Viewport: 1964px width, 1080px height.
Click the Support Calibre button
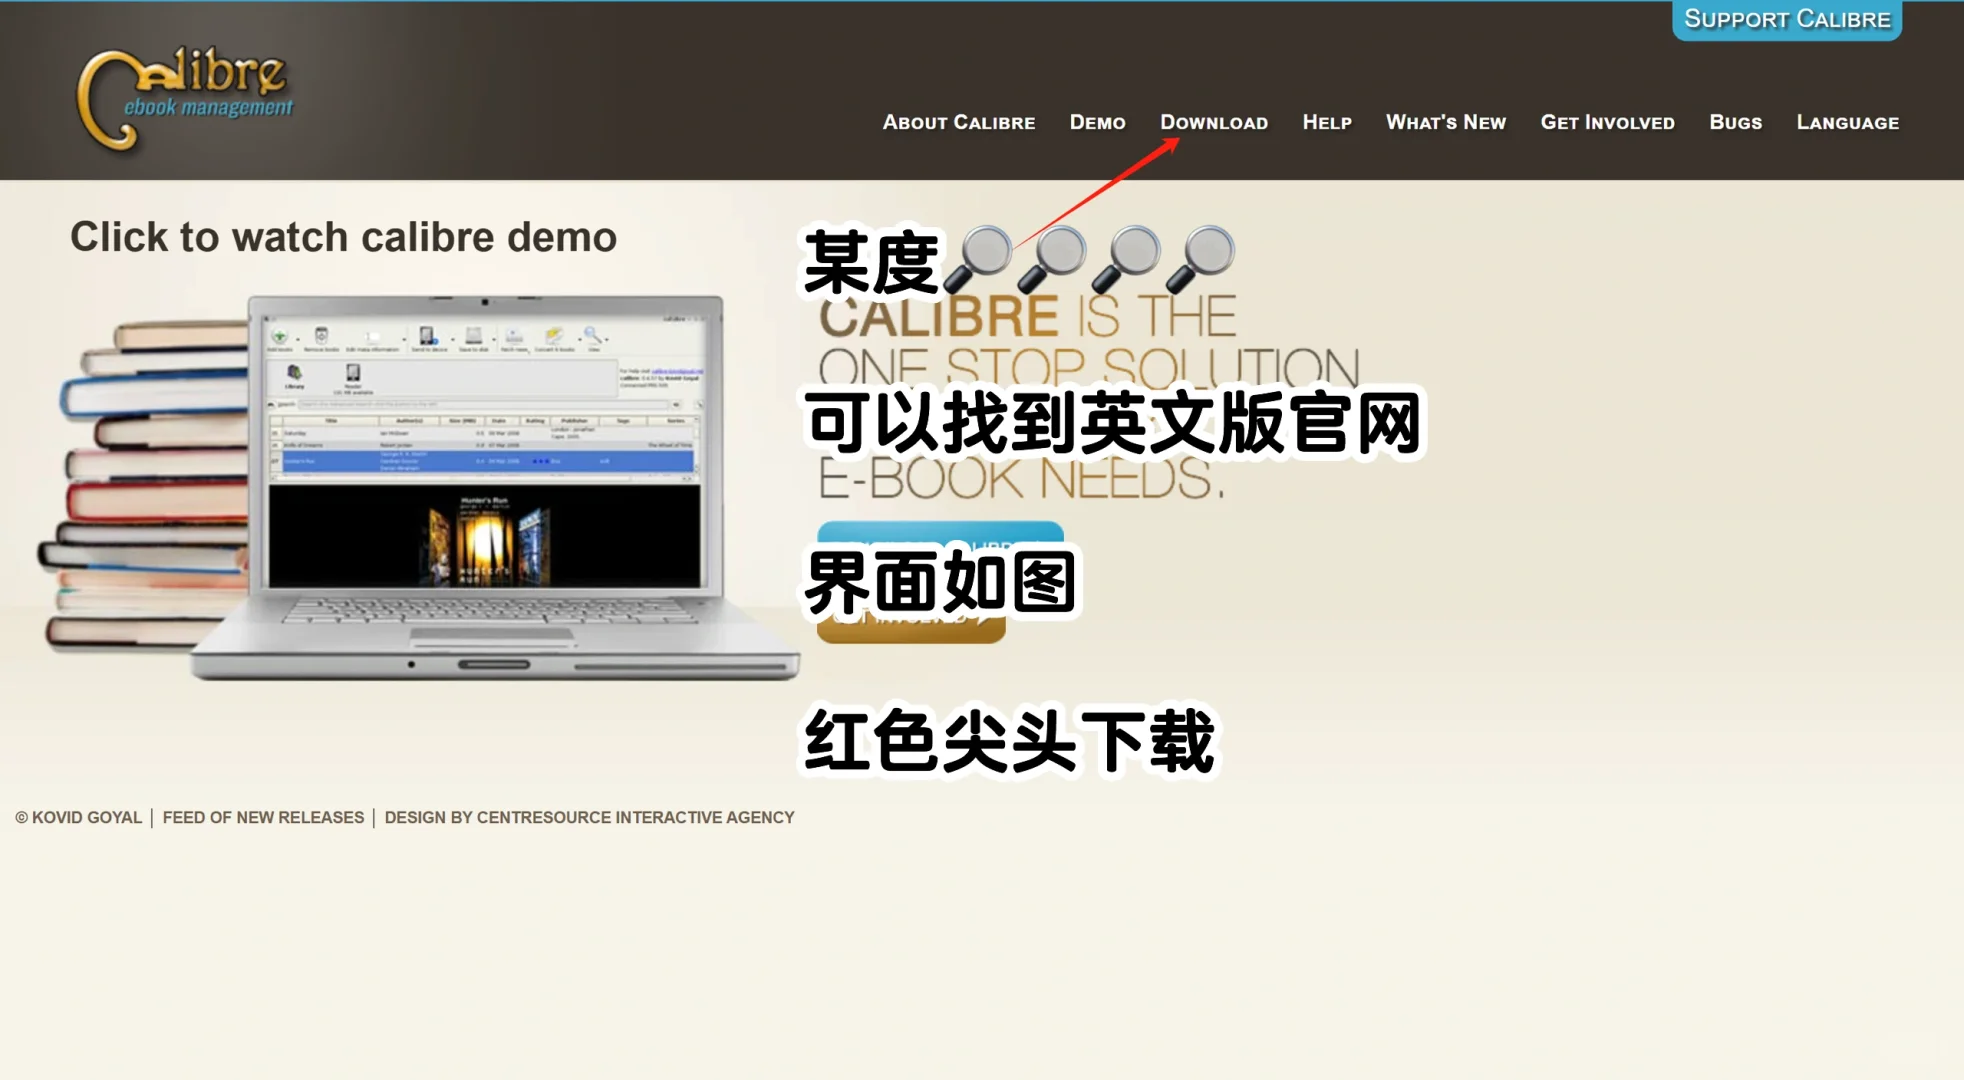1787,20
